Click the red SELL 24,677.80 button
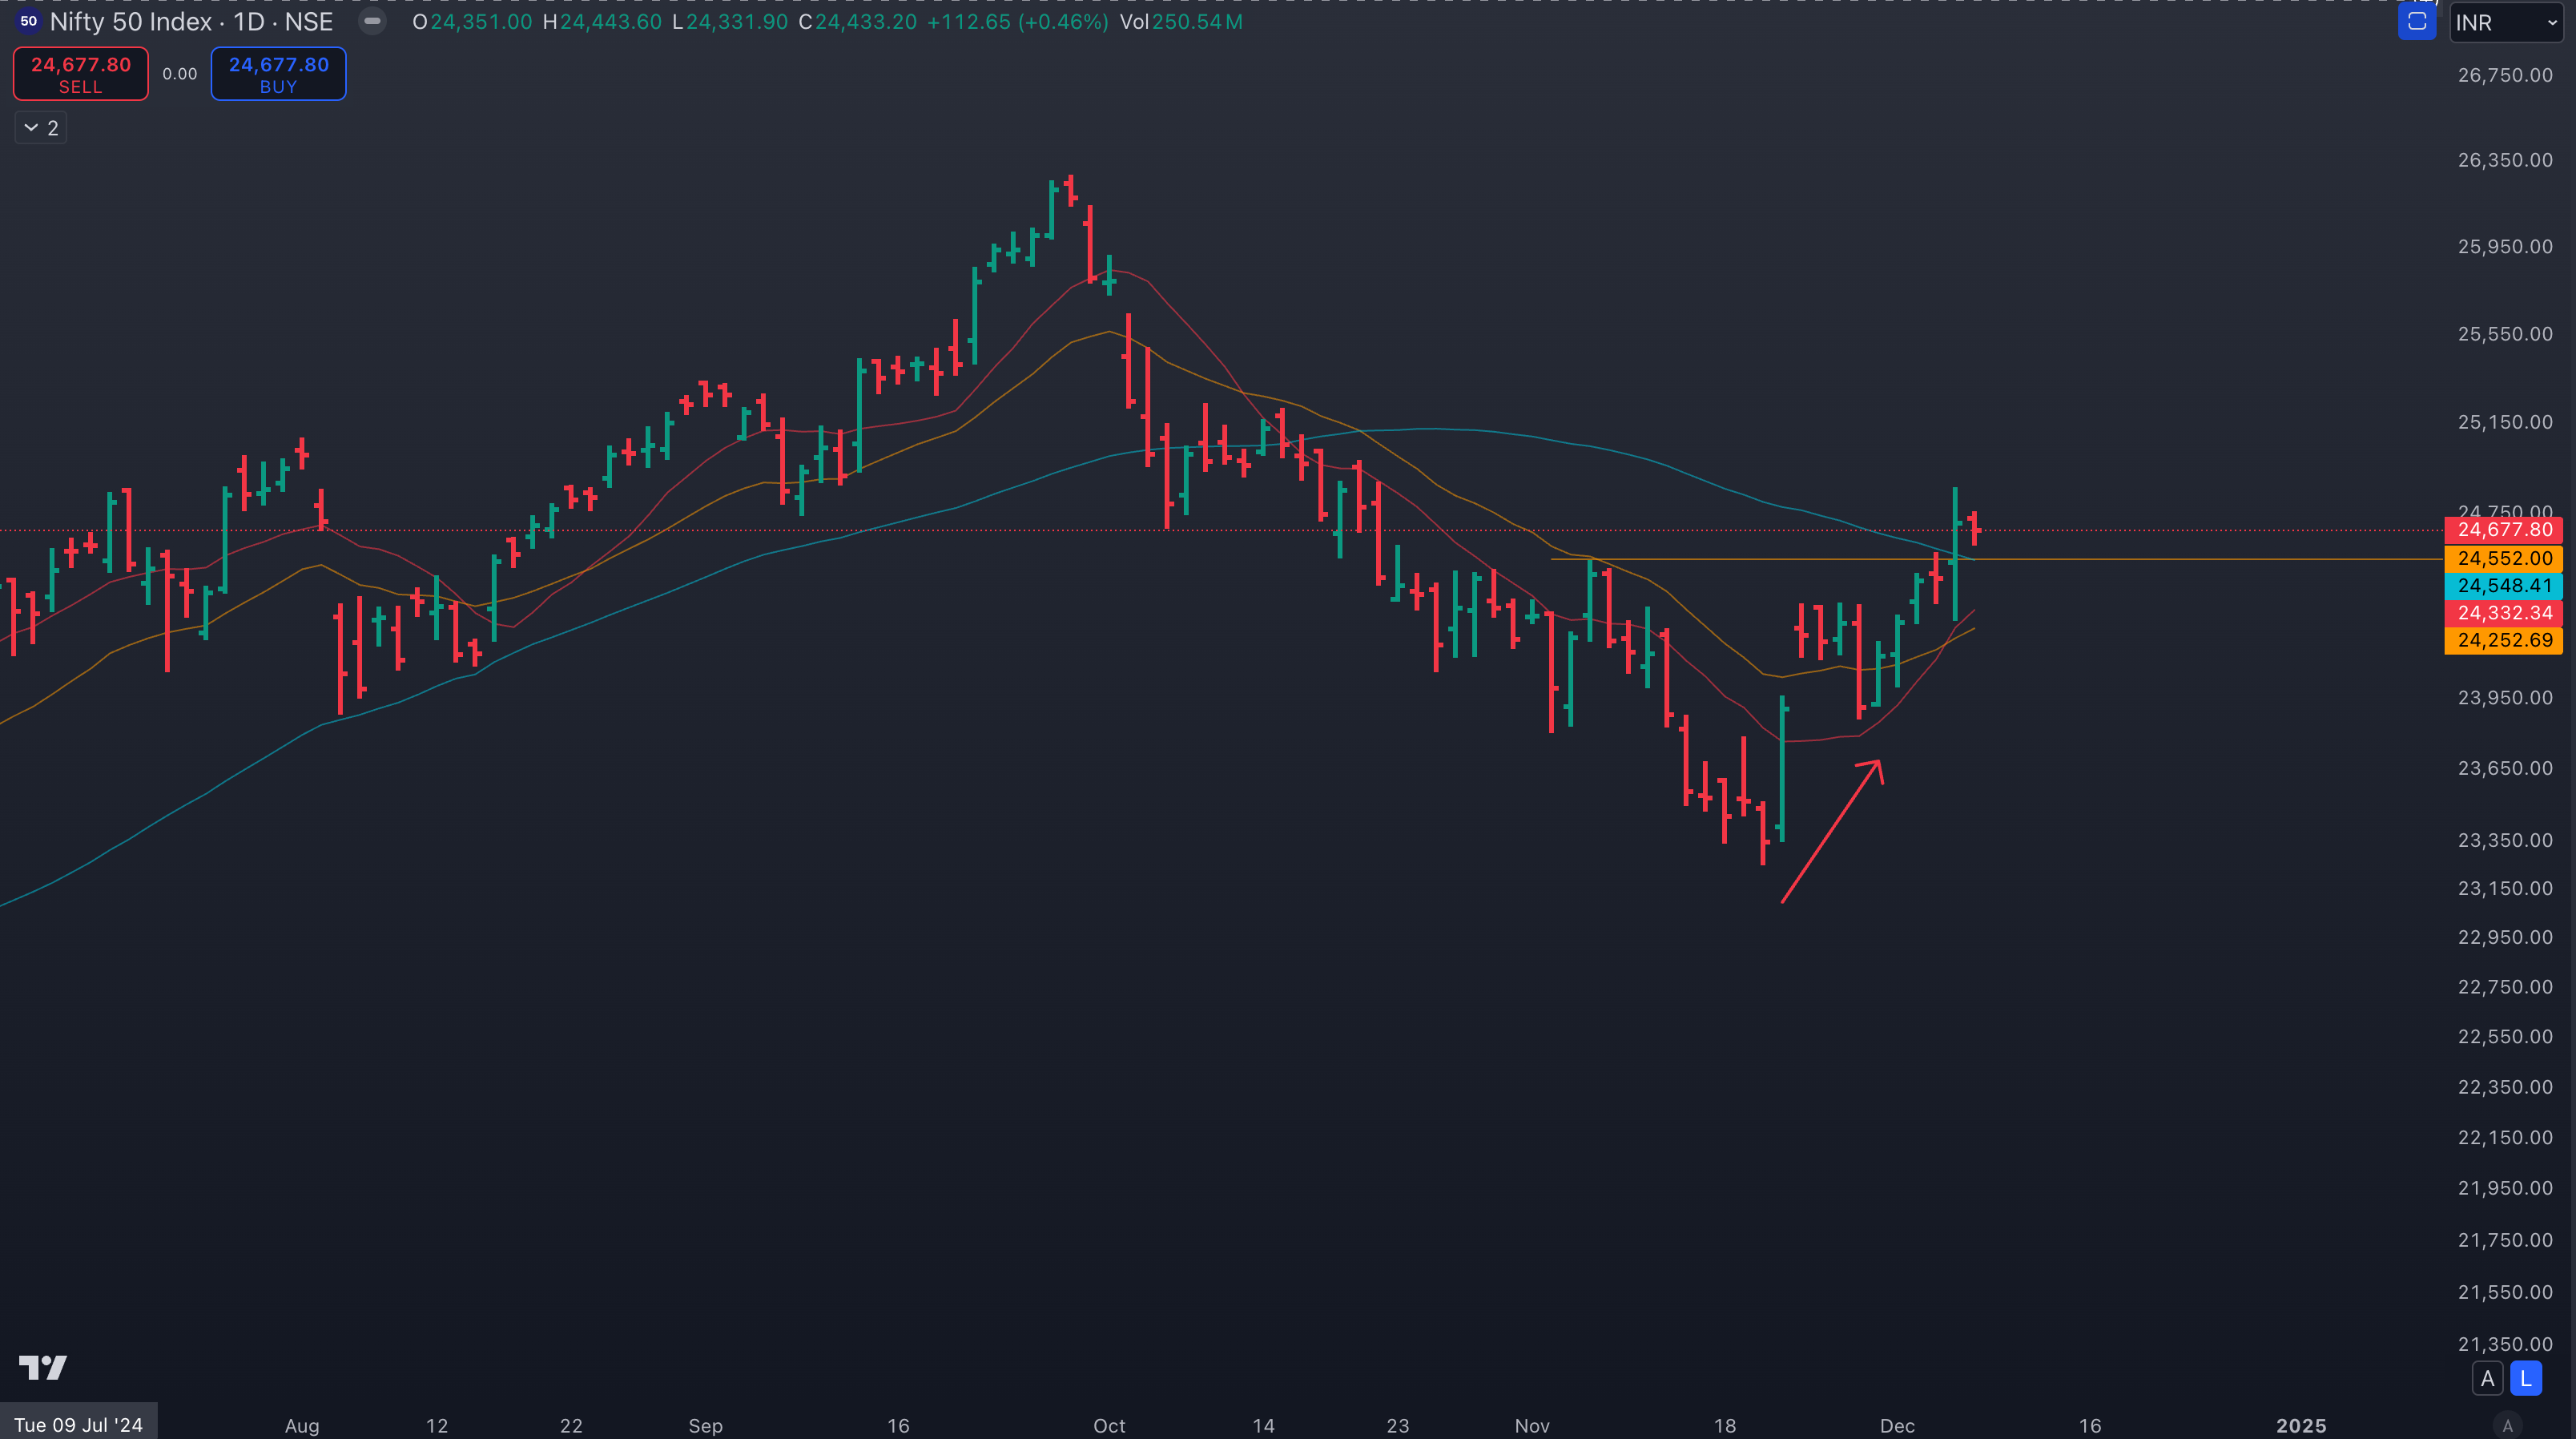Image resolution: width=2576 pixels, height=1439 pixels. point(81,74)
